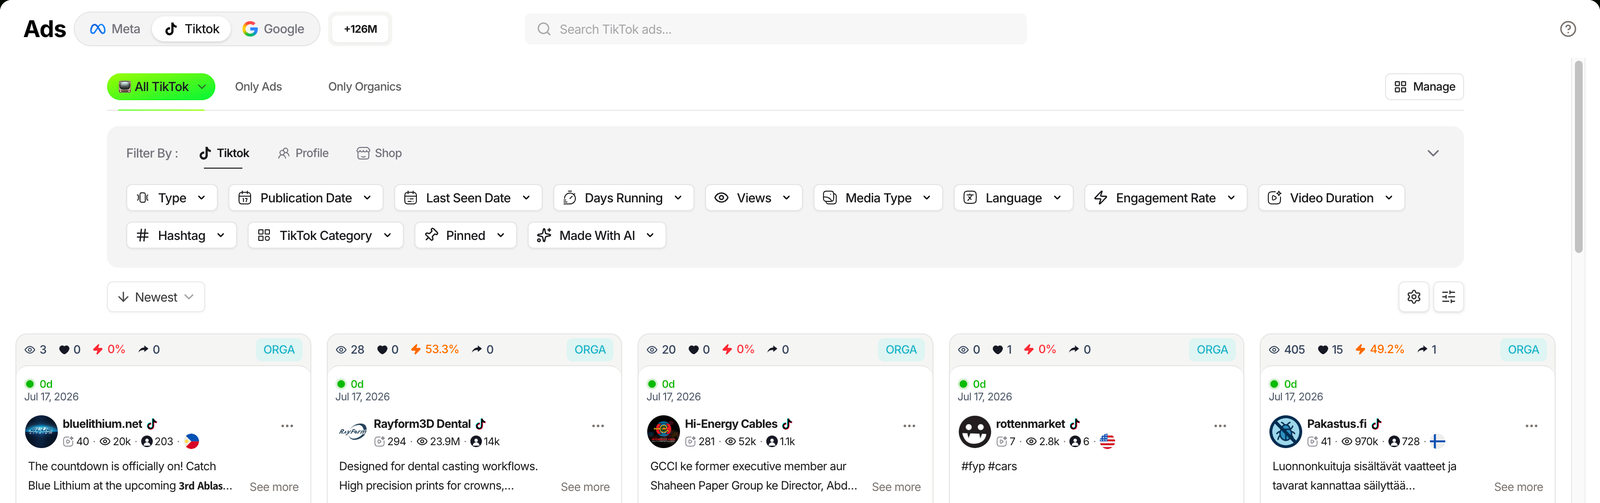Open the Pakastus.fi card three-dot menu
Viewport: 1600px width, 503px height.
[1531, 426]
